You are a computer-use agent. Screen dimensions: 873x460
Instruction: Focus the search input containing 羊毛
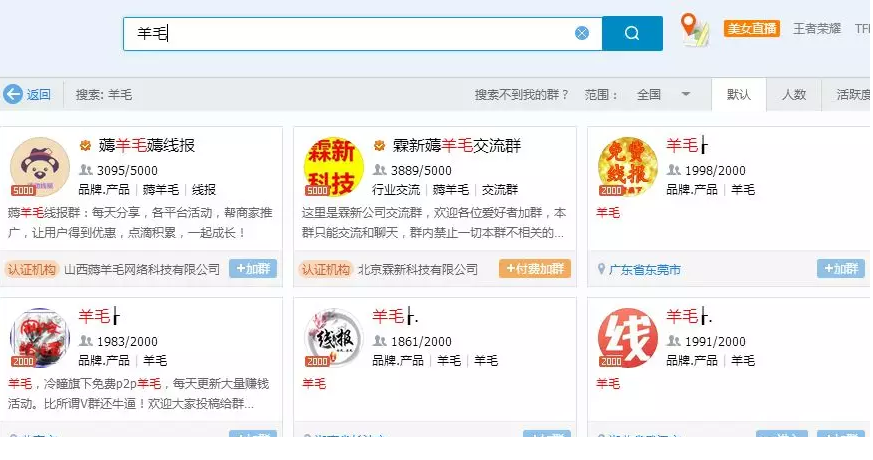(x=362, y=33)
